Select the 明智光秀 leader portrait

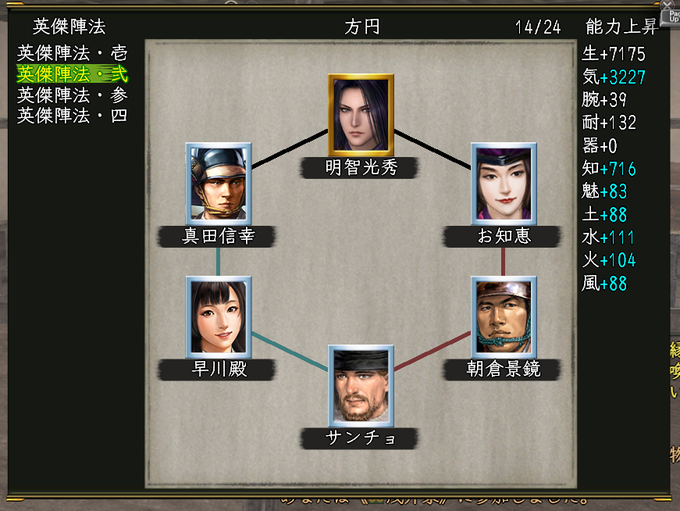coord(360,115)
